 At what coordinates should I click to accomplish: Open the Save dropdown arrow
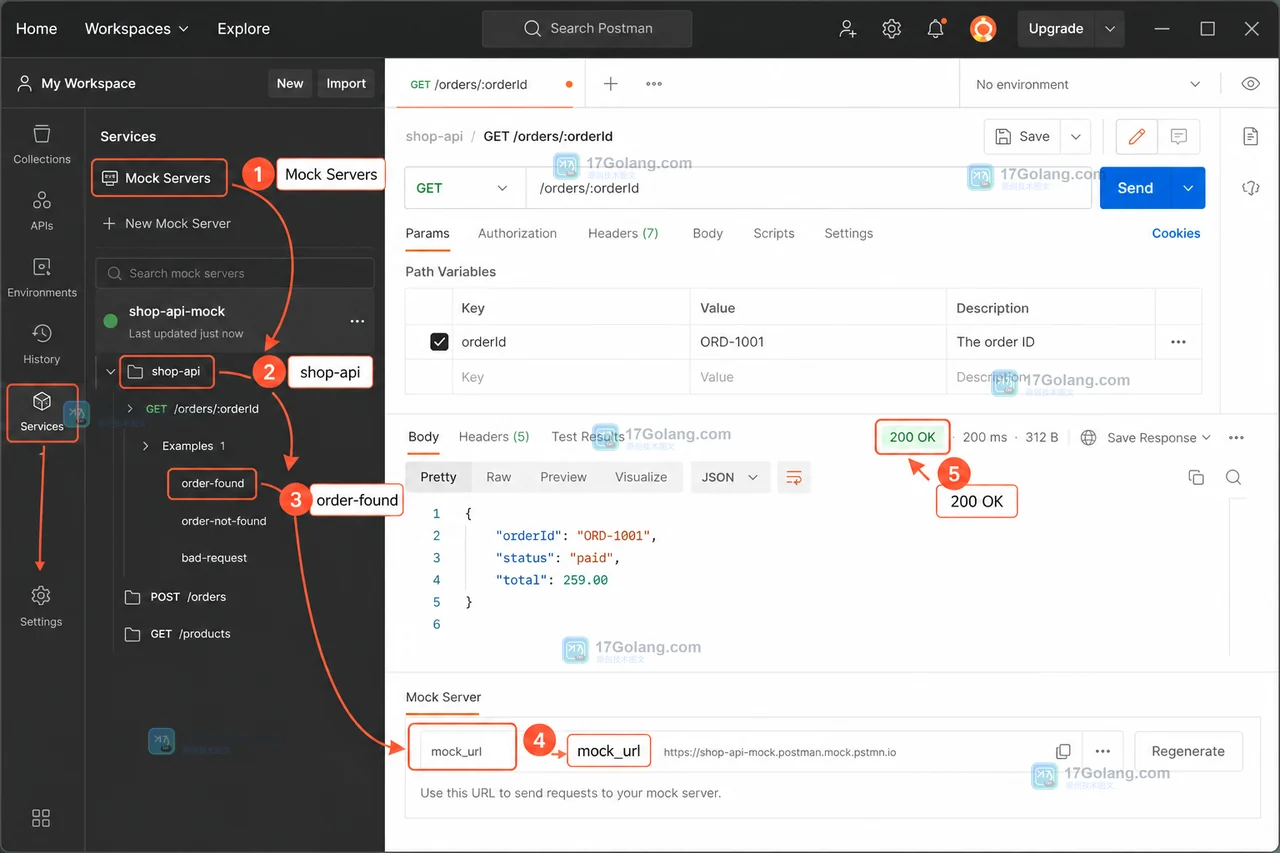(1076, 136)
